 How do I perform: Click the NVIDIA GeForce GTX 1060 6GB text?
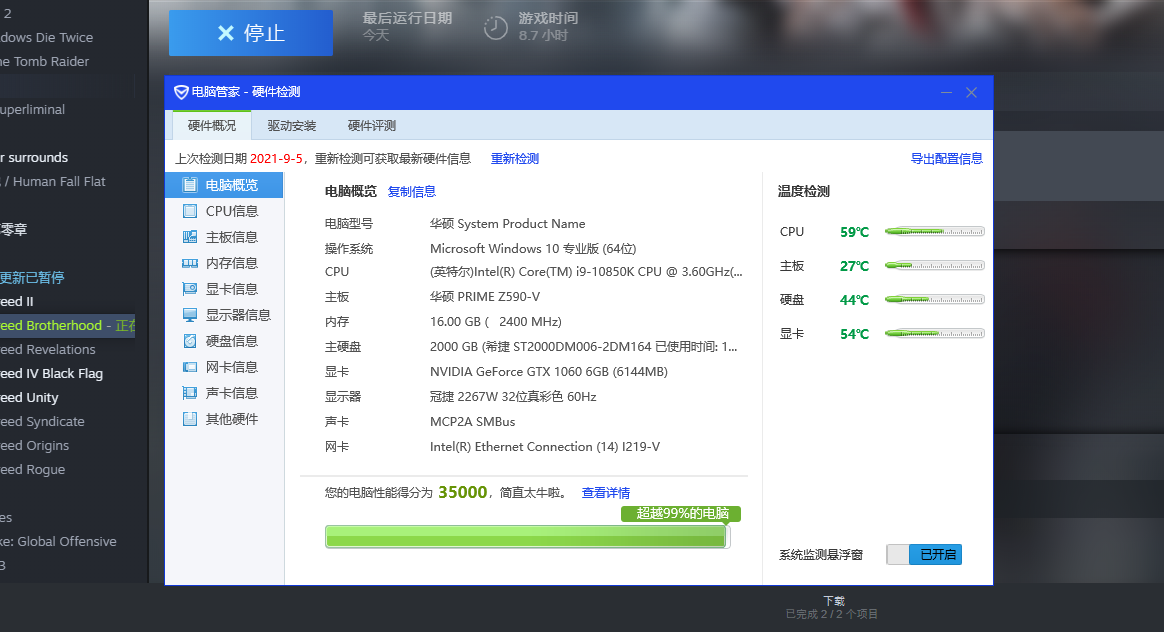point(549,371)
